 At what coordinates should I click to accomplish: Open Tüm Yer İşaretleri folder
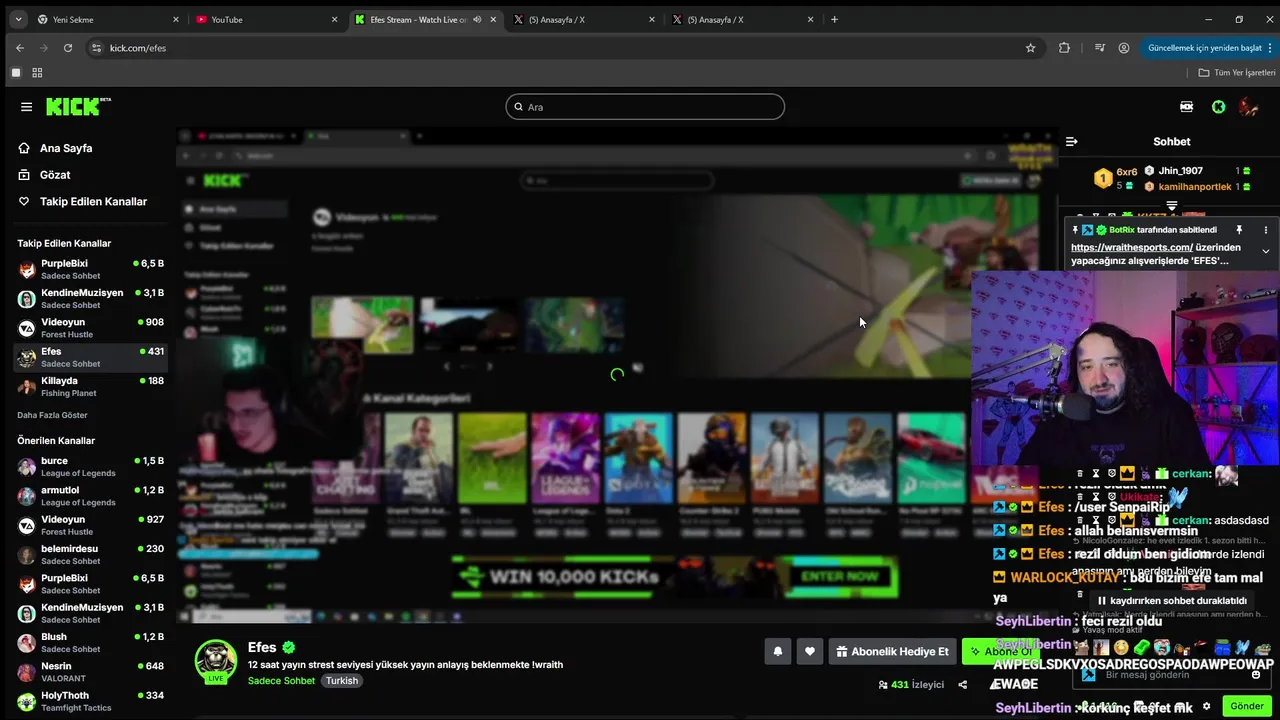click(1237, 73)
